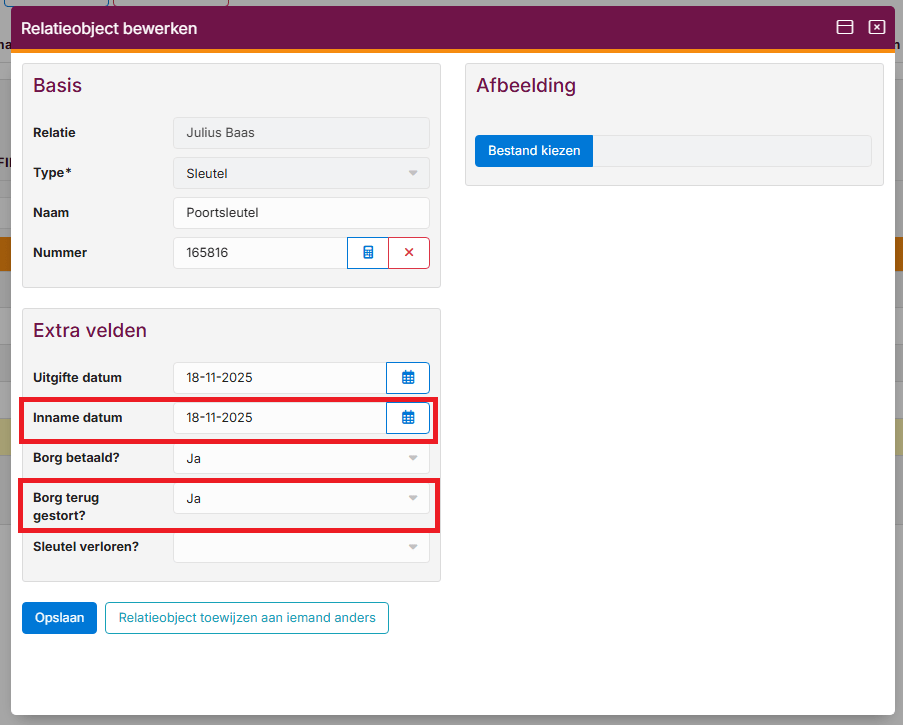Click the calculator icon beside Nummer

[x=368, y=253]
